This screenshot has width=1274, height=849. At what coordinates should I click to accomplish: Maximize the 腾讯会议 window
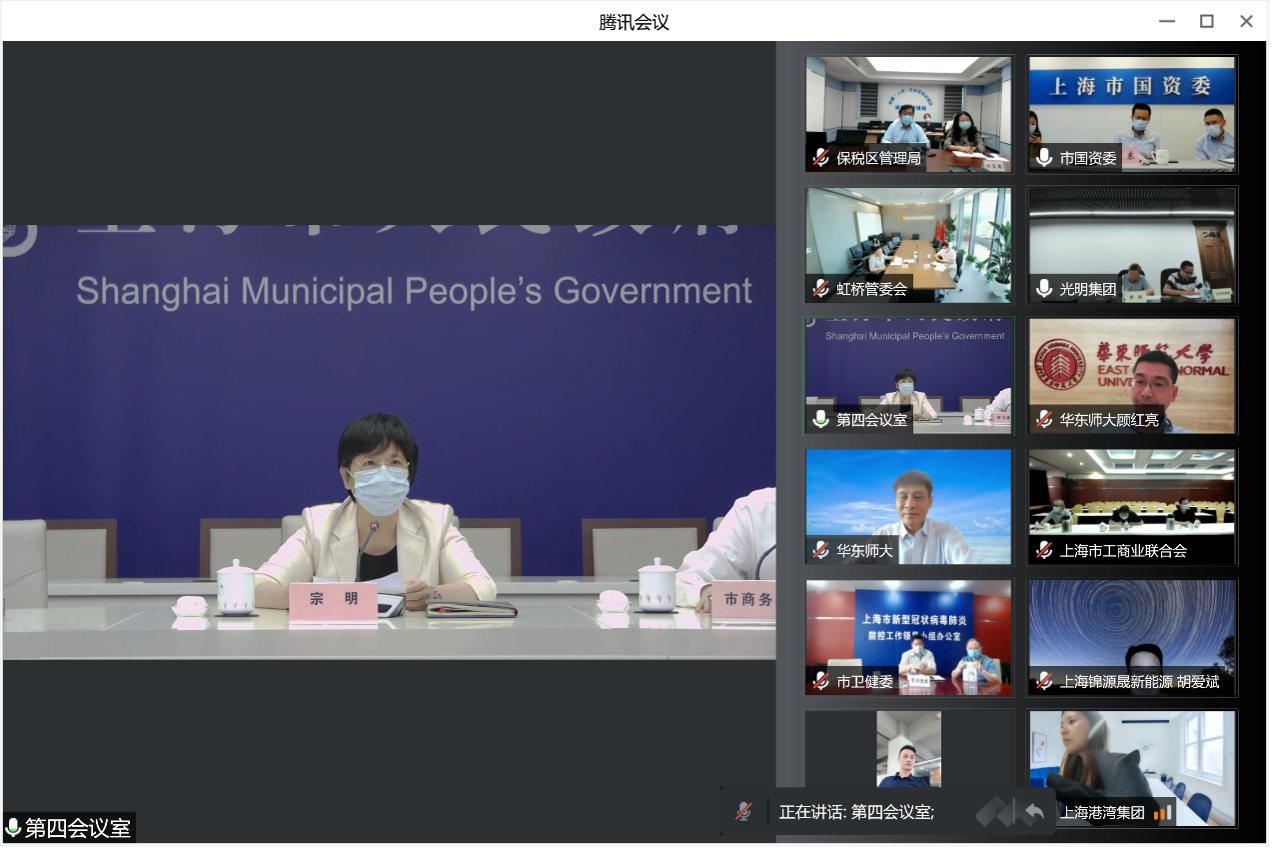[x=1207, y=21]
